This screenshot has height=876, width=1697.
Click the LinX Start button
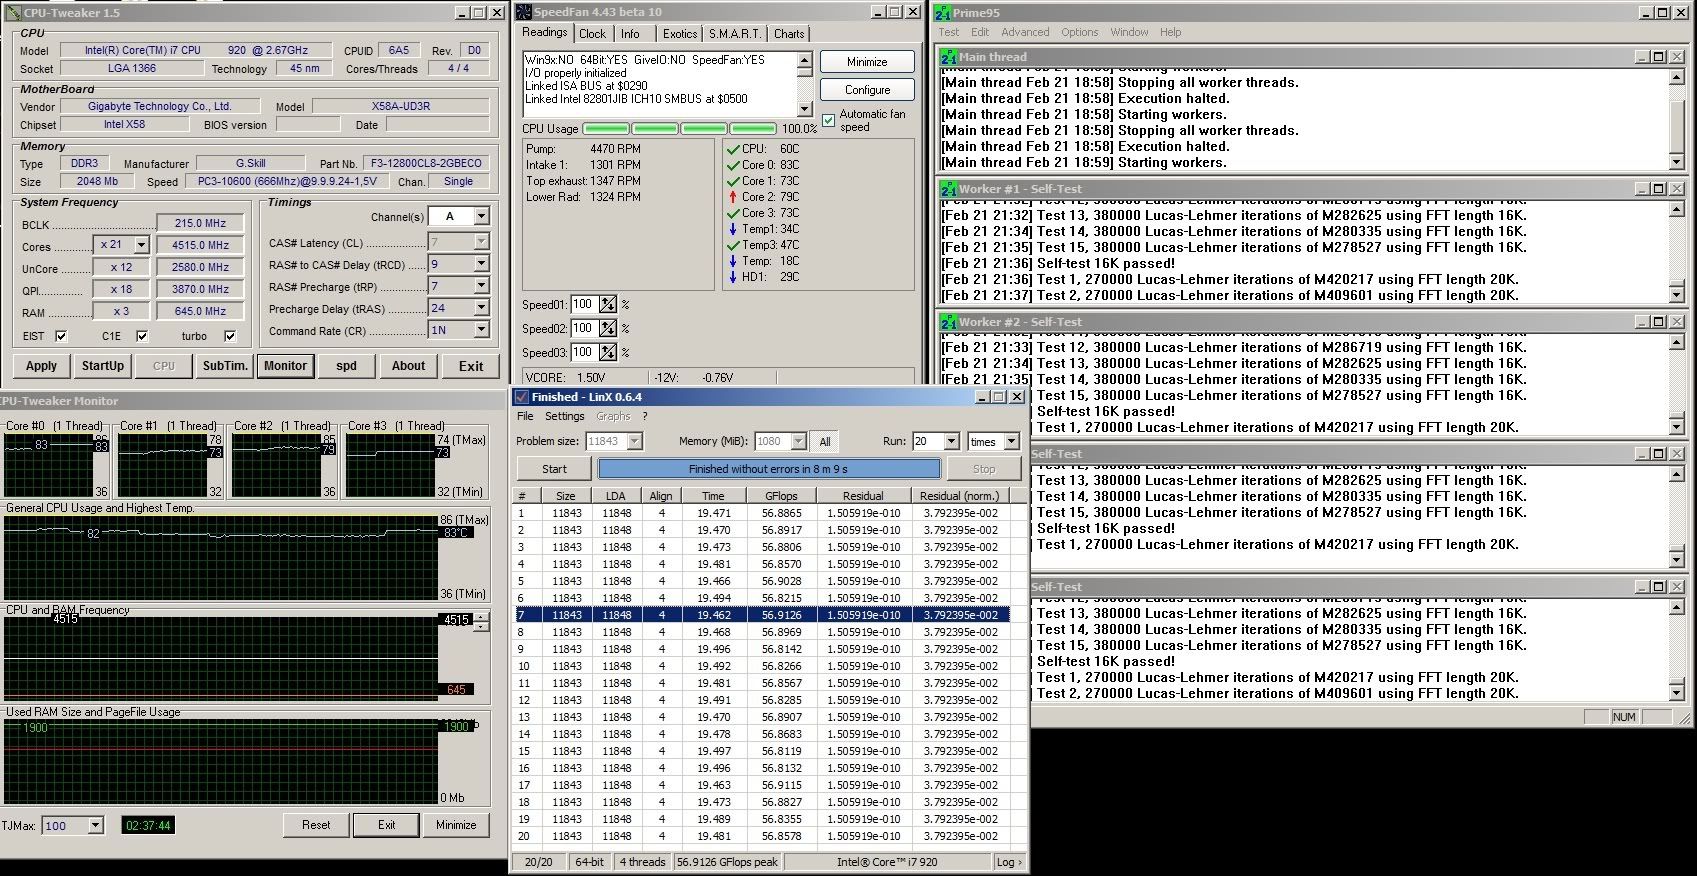(x=554, y=469)
